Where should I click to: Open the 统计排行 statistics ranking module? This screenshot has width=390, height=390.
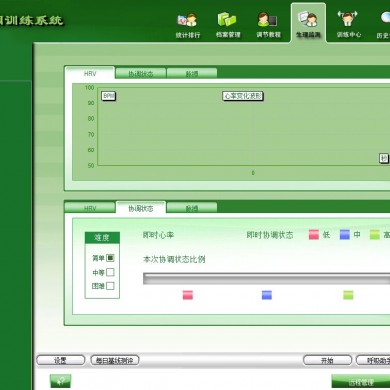pos(188,26)
